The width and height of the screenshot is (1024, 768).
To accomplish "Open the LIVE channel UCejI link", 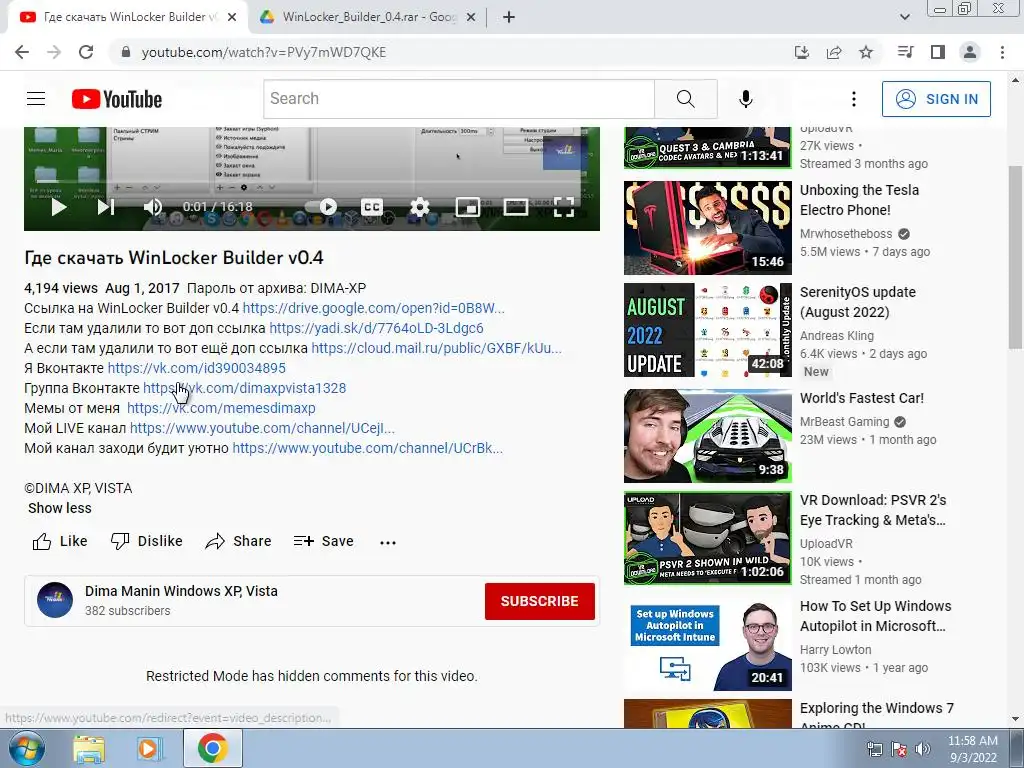I will pos(262,428).
